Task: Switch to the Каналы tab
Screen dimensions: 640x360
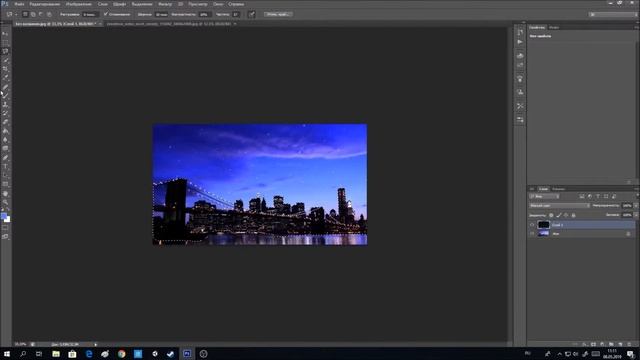Action: (558, 189)
